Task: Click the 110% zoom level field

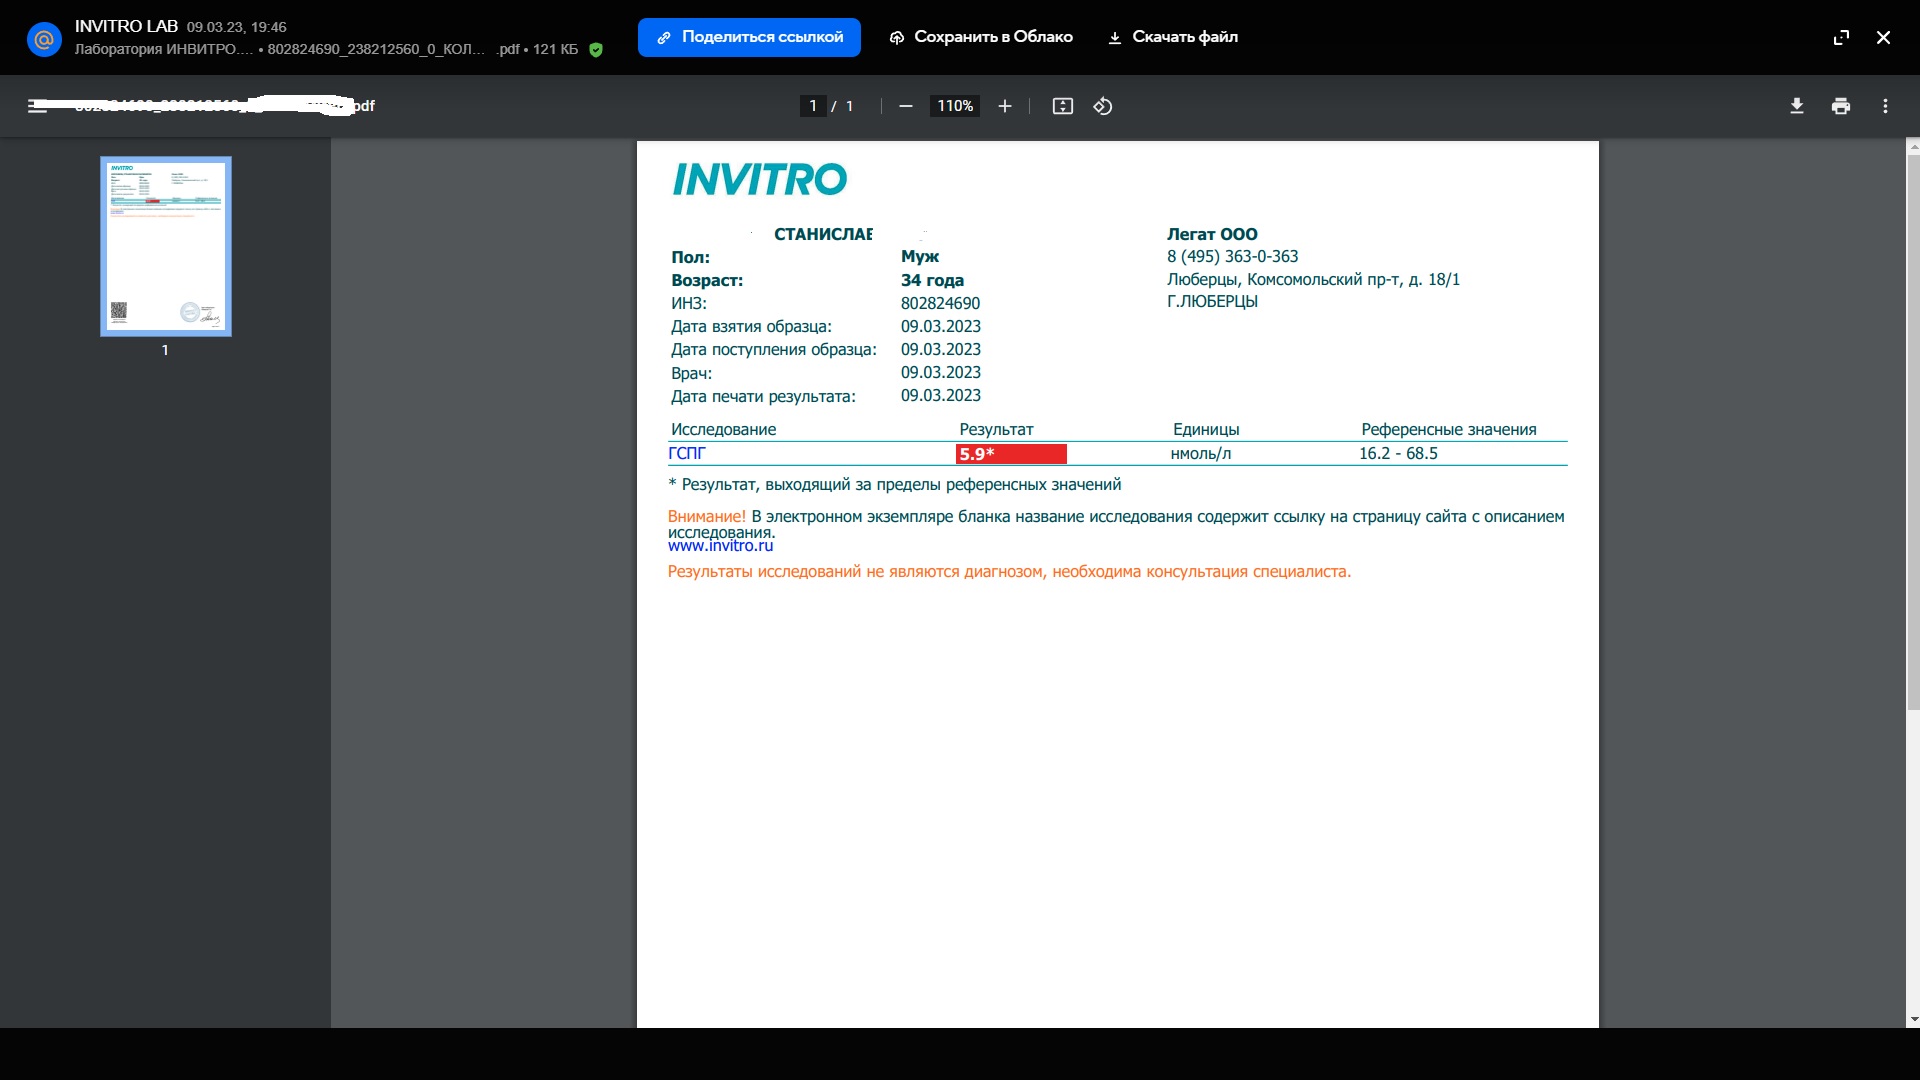Action: click(955, 106)
